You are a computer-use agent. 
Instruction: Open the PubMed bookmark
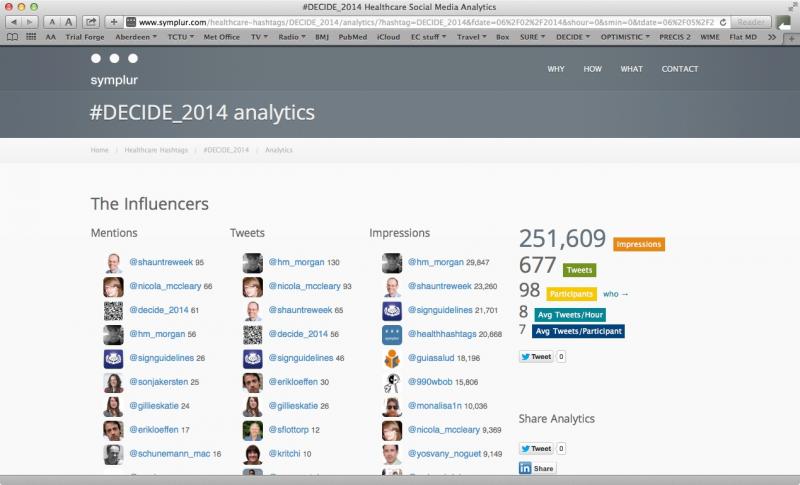[x=353, y=37]
